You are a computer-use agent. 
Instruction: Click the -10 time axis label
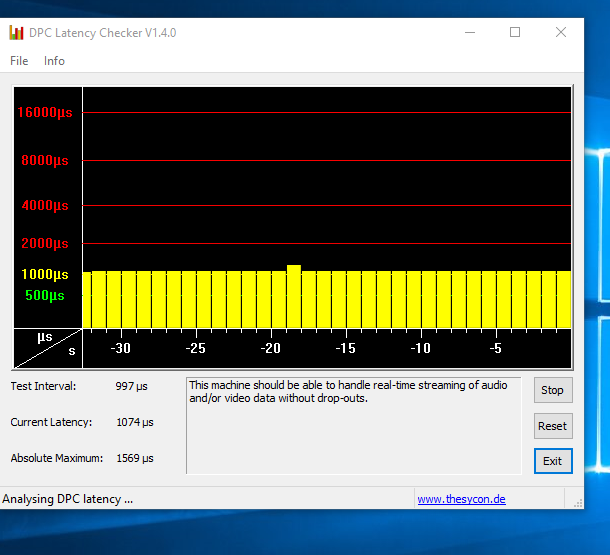[421, 348]
